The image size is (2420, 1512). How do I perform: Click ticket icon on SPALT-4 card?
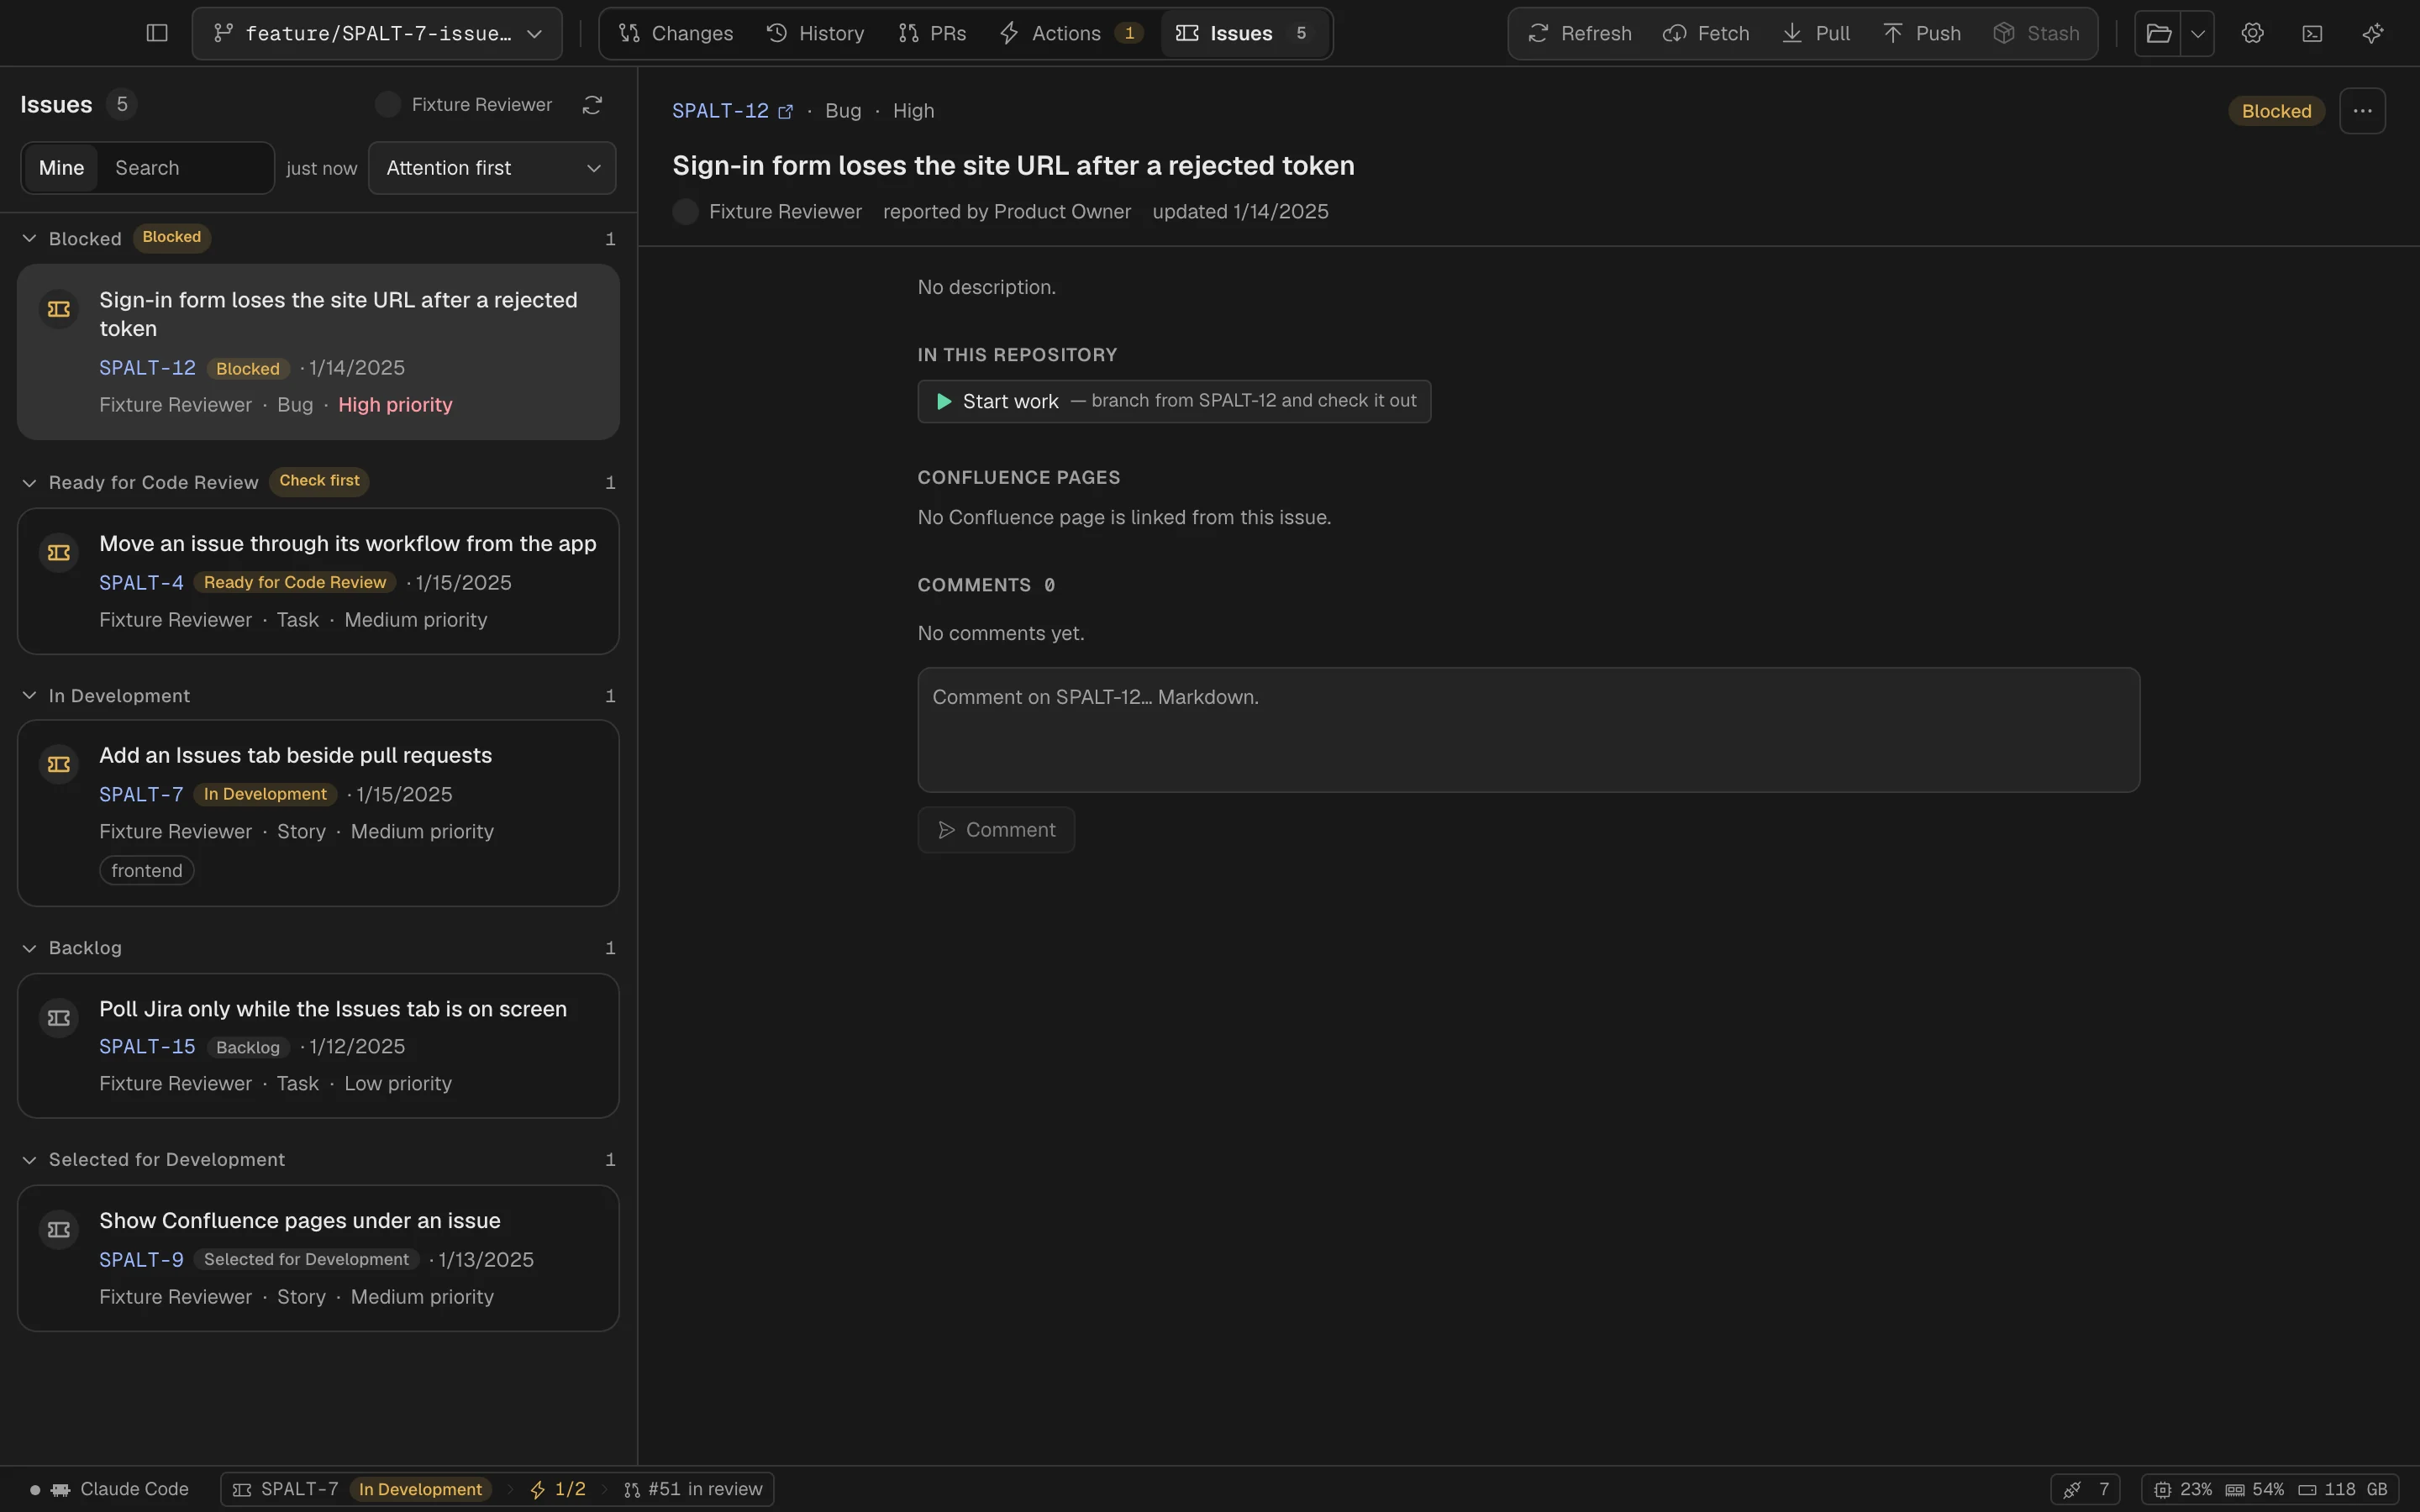coord(59,553)
